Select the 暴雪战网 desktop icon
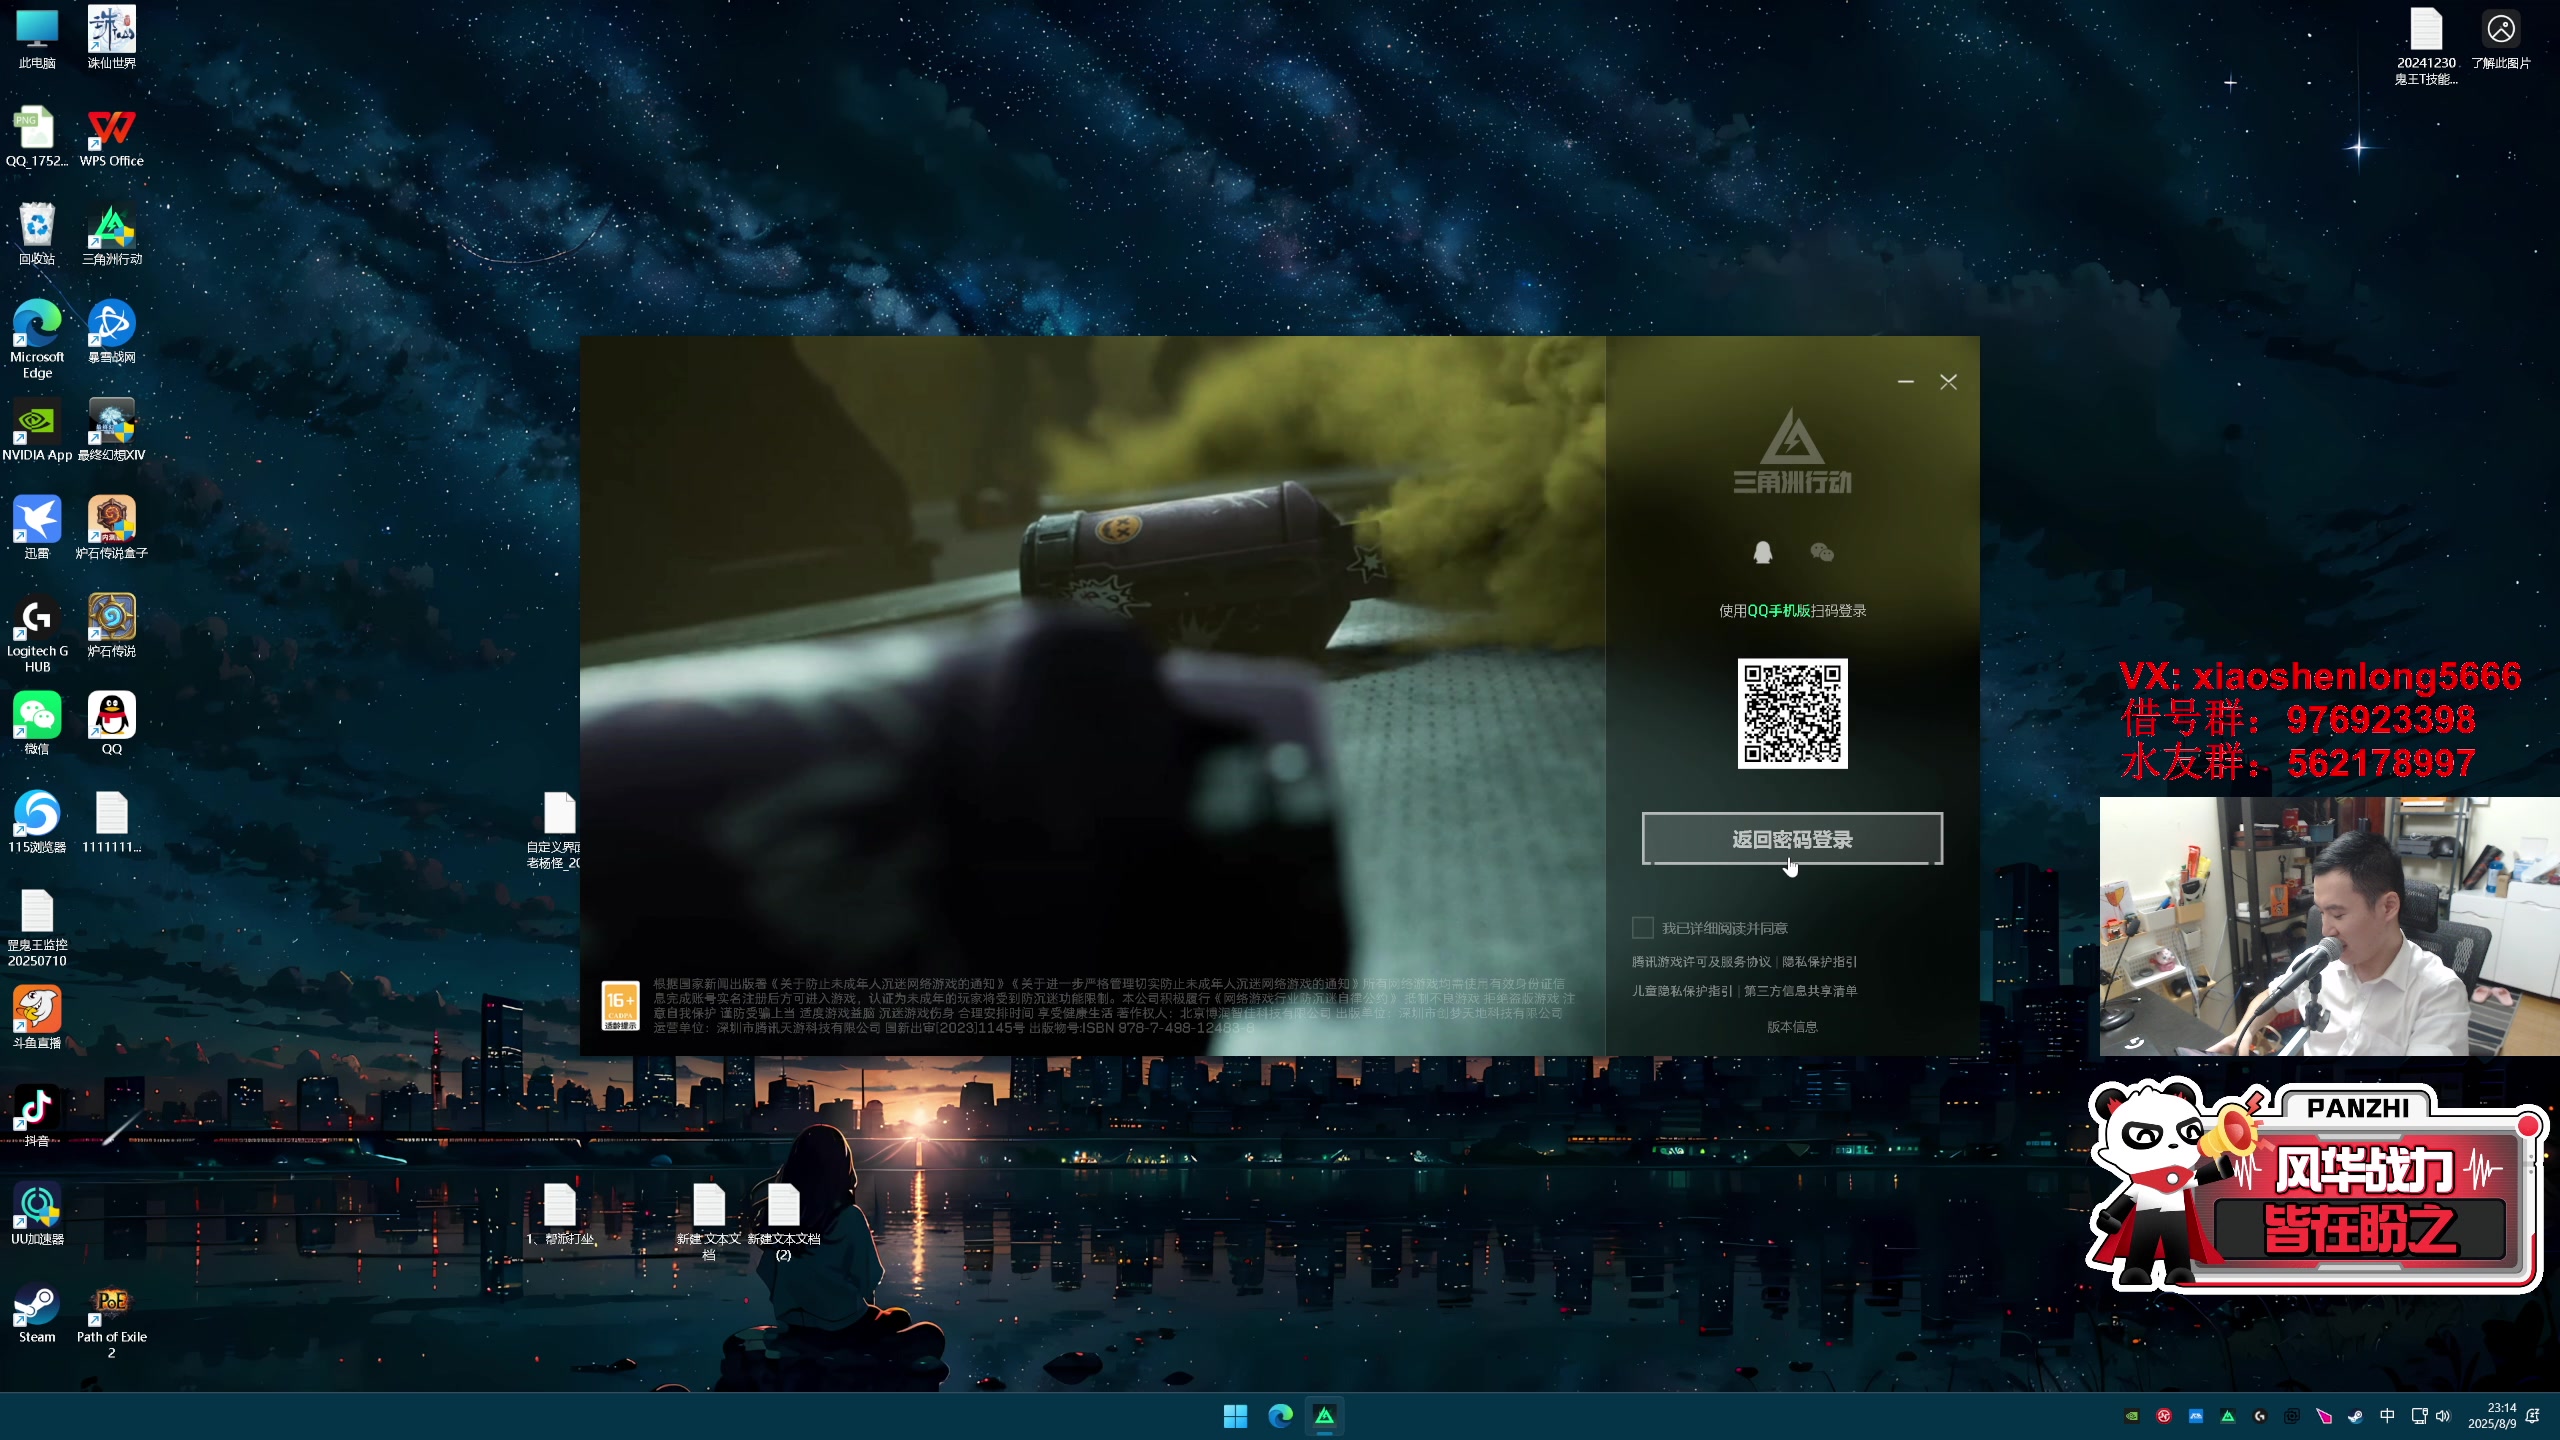Image resolution: width=2560 pixels, height=1440 pixels. 111,332
